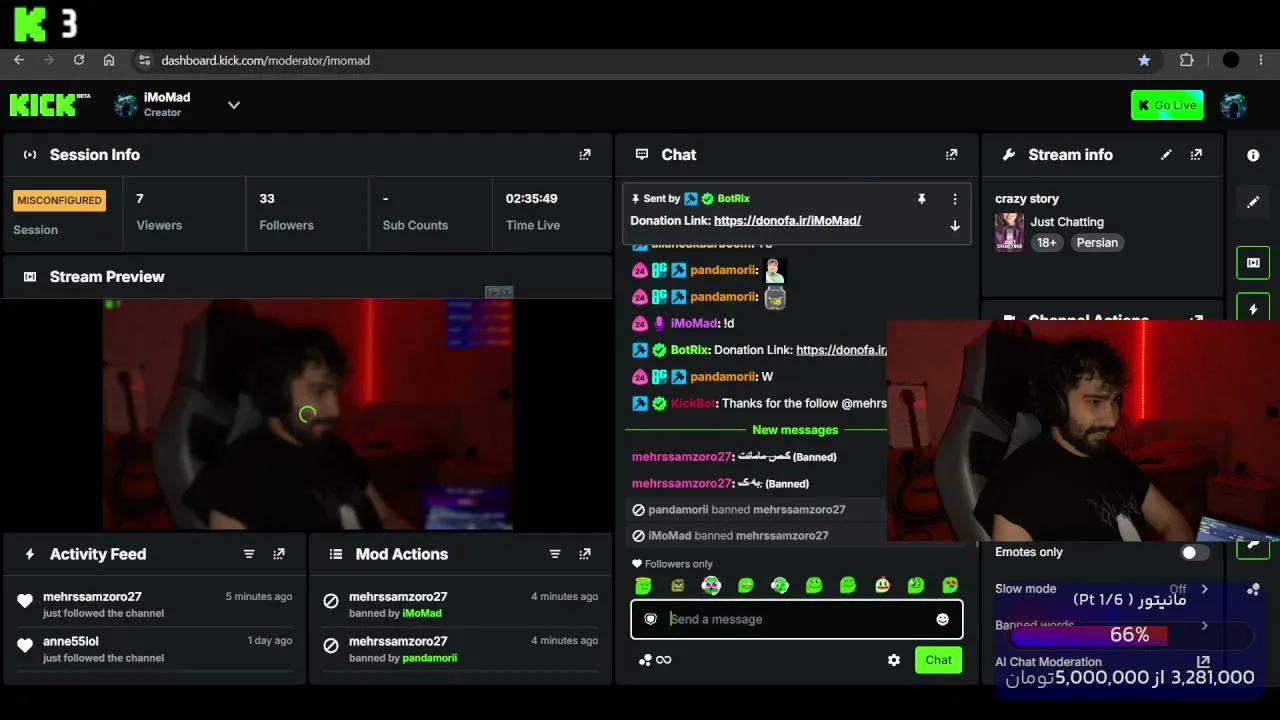Bookmark this page with star icon
Image resolution: width=1280 pixels, height=720 pixels.
[x=1144, y=60]
